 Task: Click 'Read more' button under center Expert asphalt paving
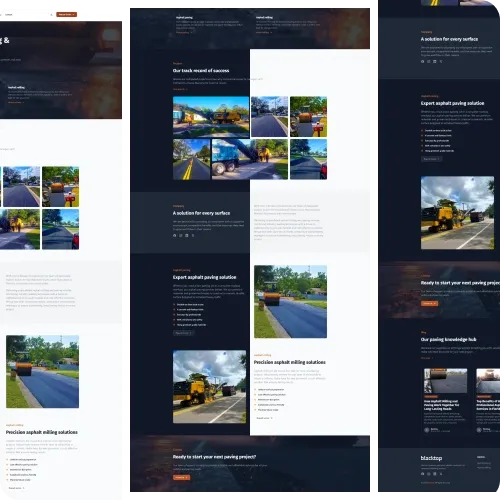[x=183, y=333]
